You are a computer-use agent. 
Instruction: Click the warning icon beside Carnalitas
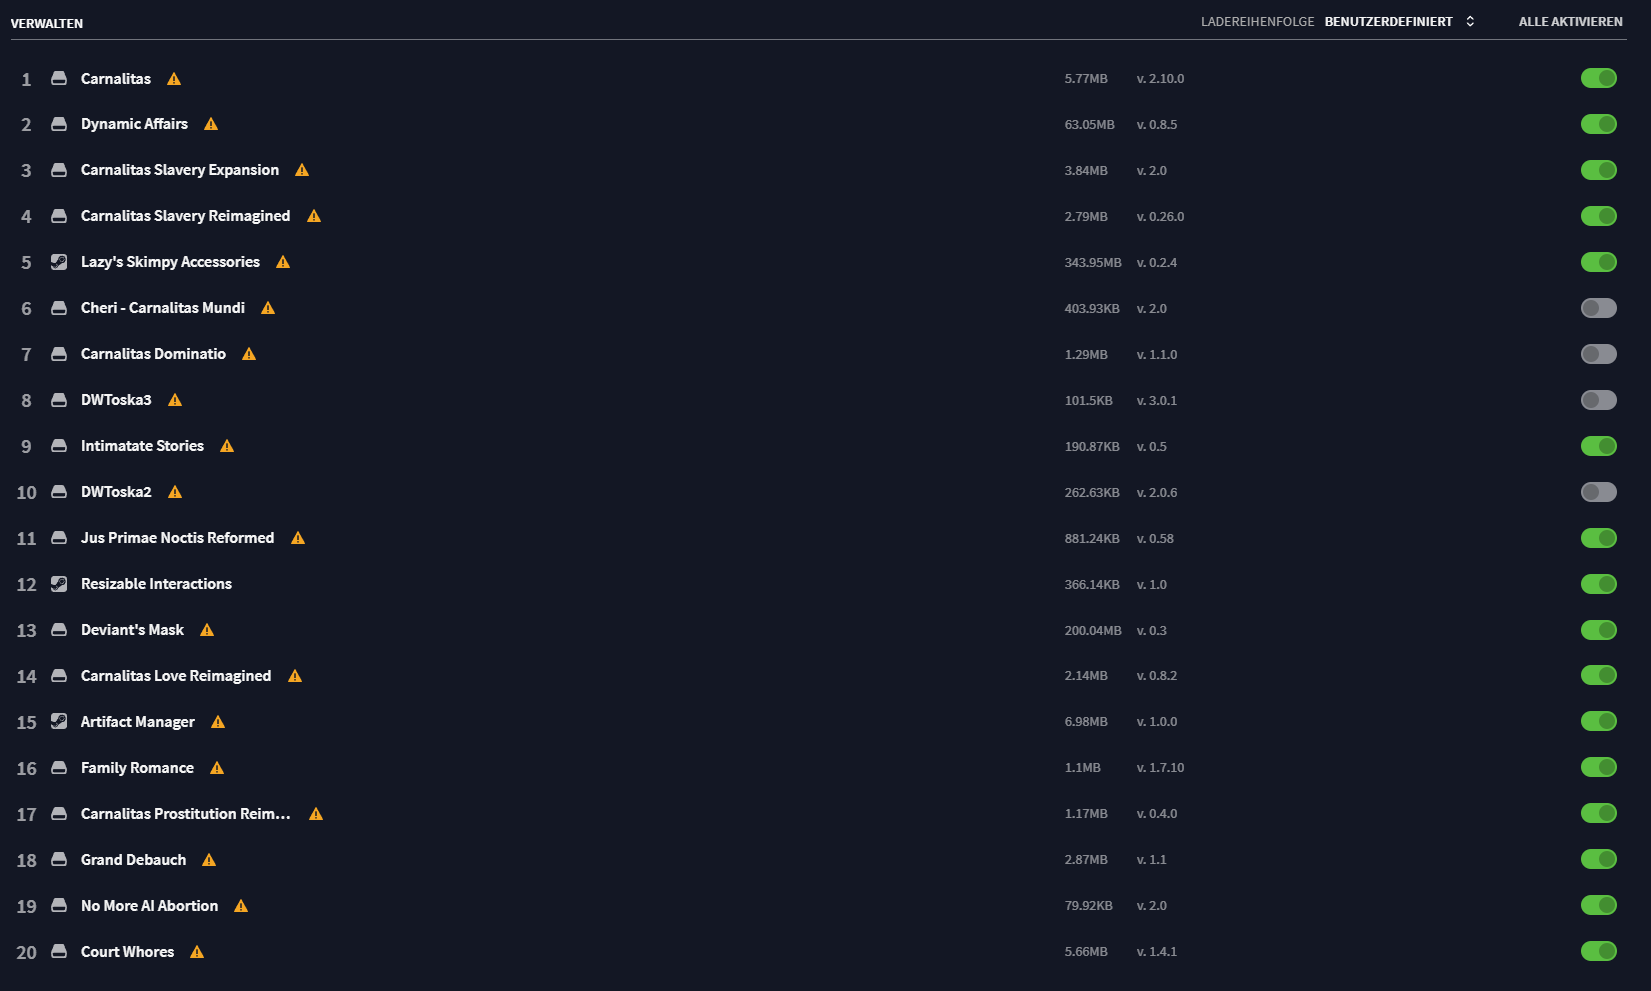(174, 79)
